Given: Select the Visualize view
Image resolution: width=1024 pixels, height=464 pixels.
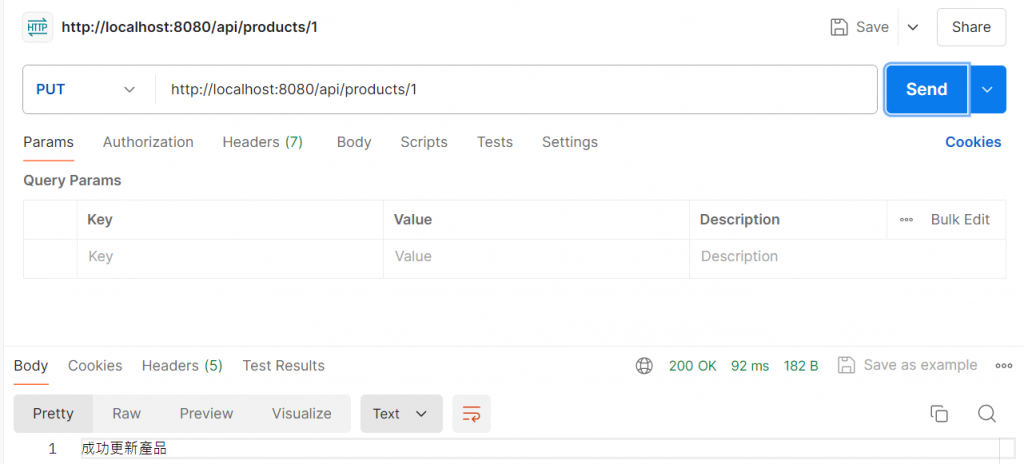Looking at the screenshot, I should point(302,414).
